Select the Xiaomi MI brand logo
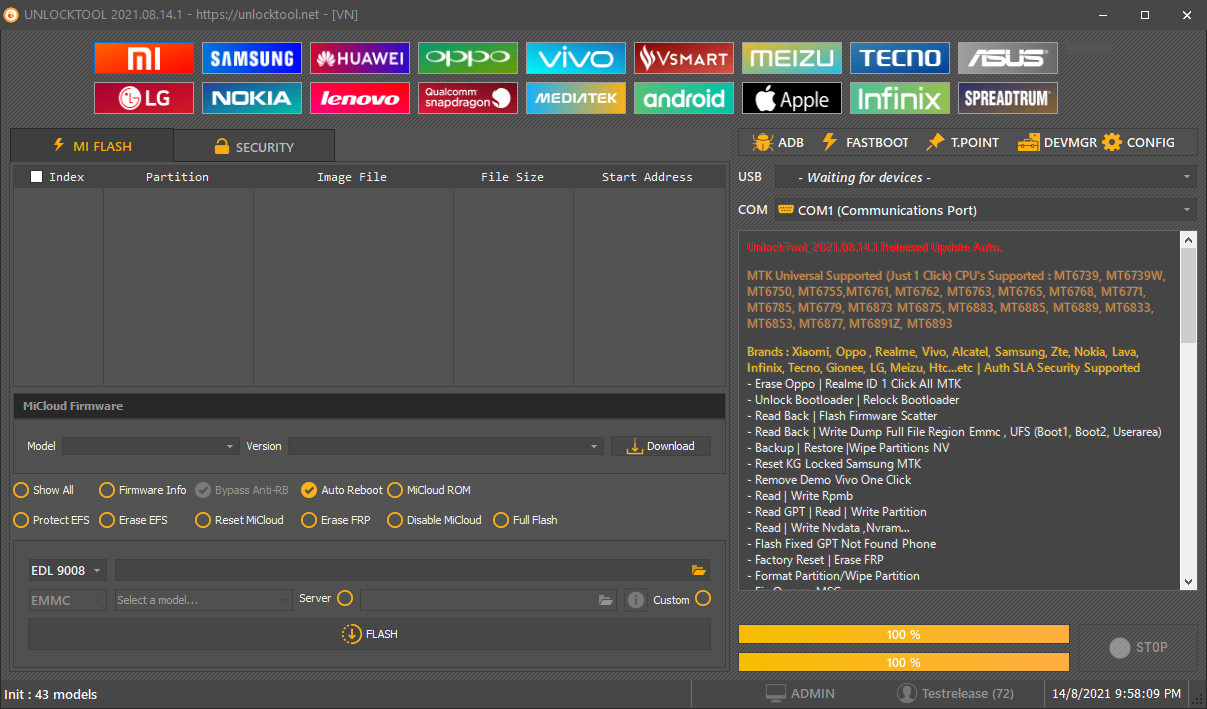The height and width of the screenshot is (709, 1207). pos(144,58)
